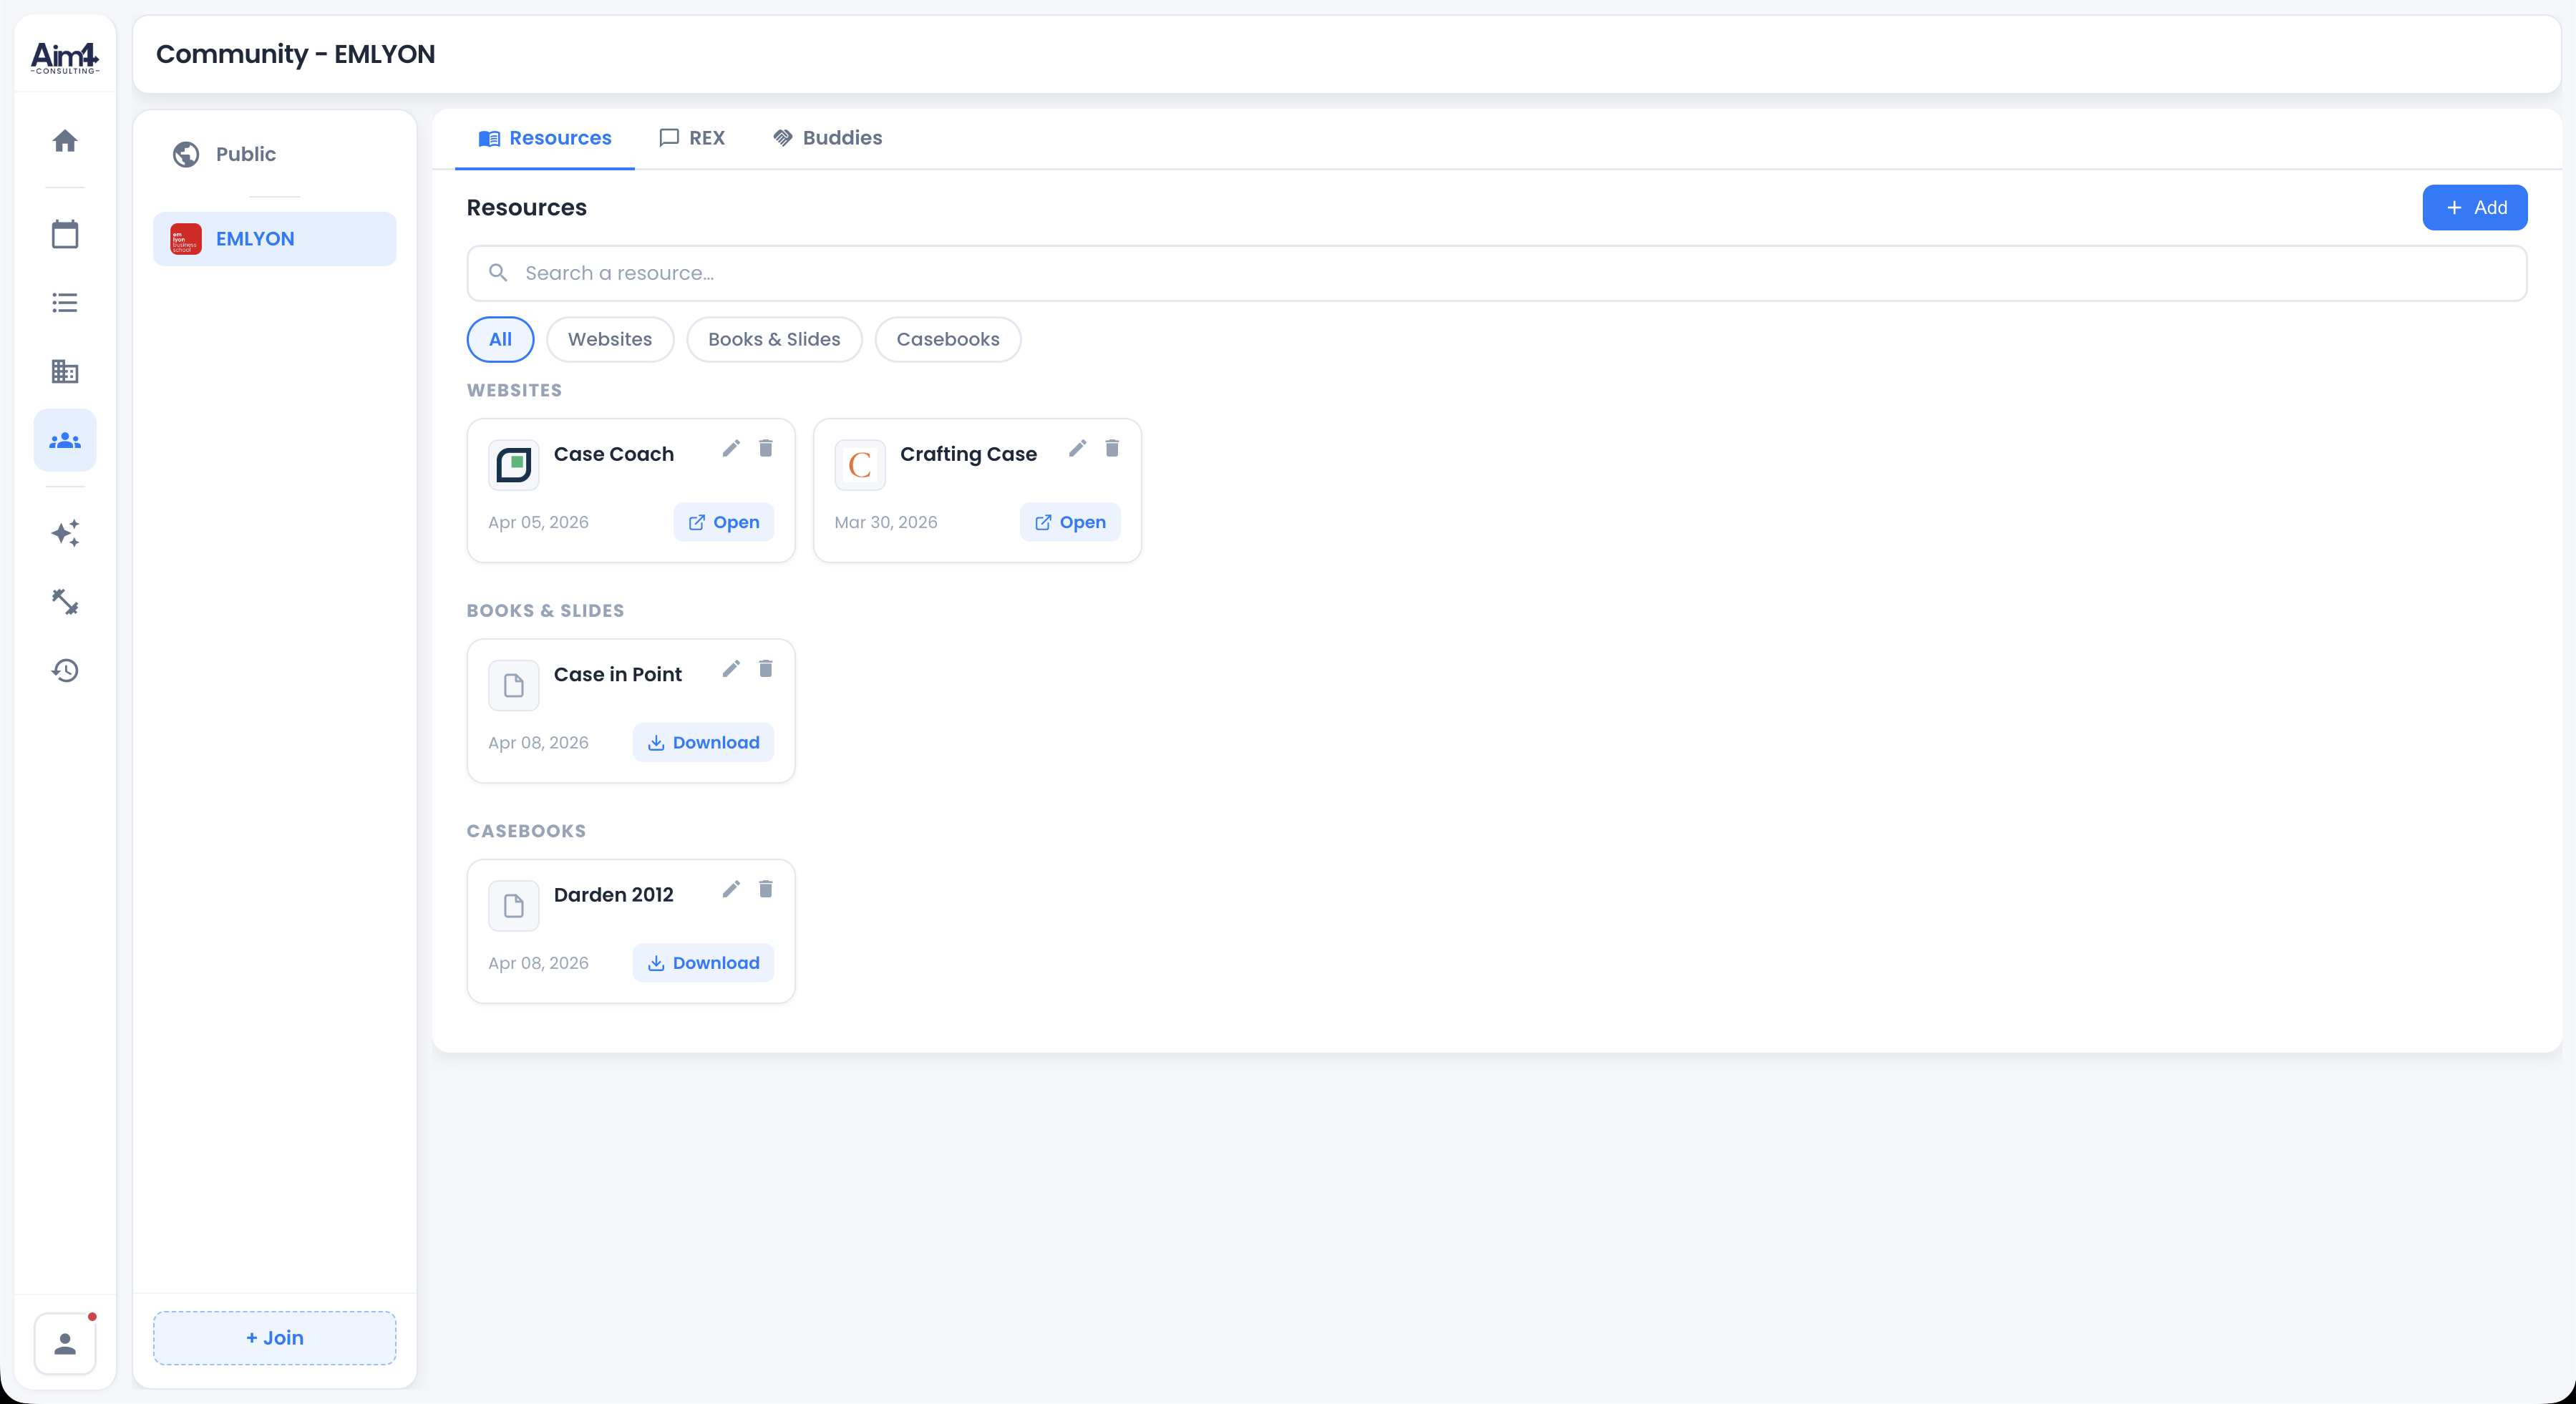Filter resources by Books & Slides
Image resolution: width=2576 pixels, height=1404 pixels.
click(774, 340)
